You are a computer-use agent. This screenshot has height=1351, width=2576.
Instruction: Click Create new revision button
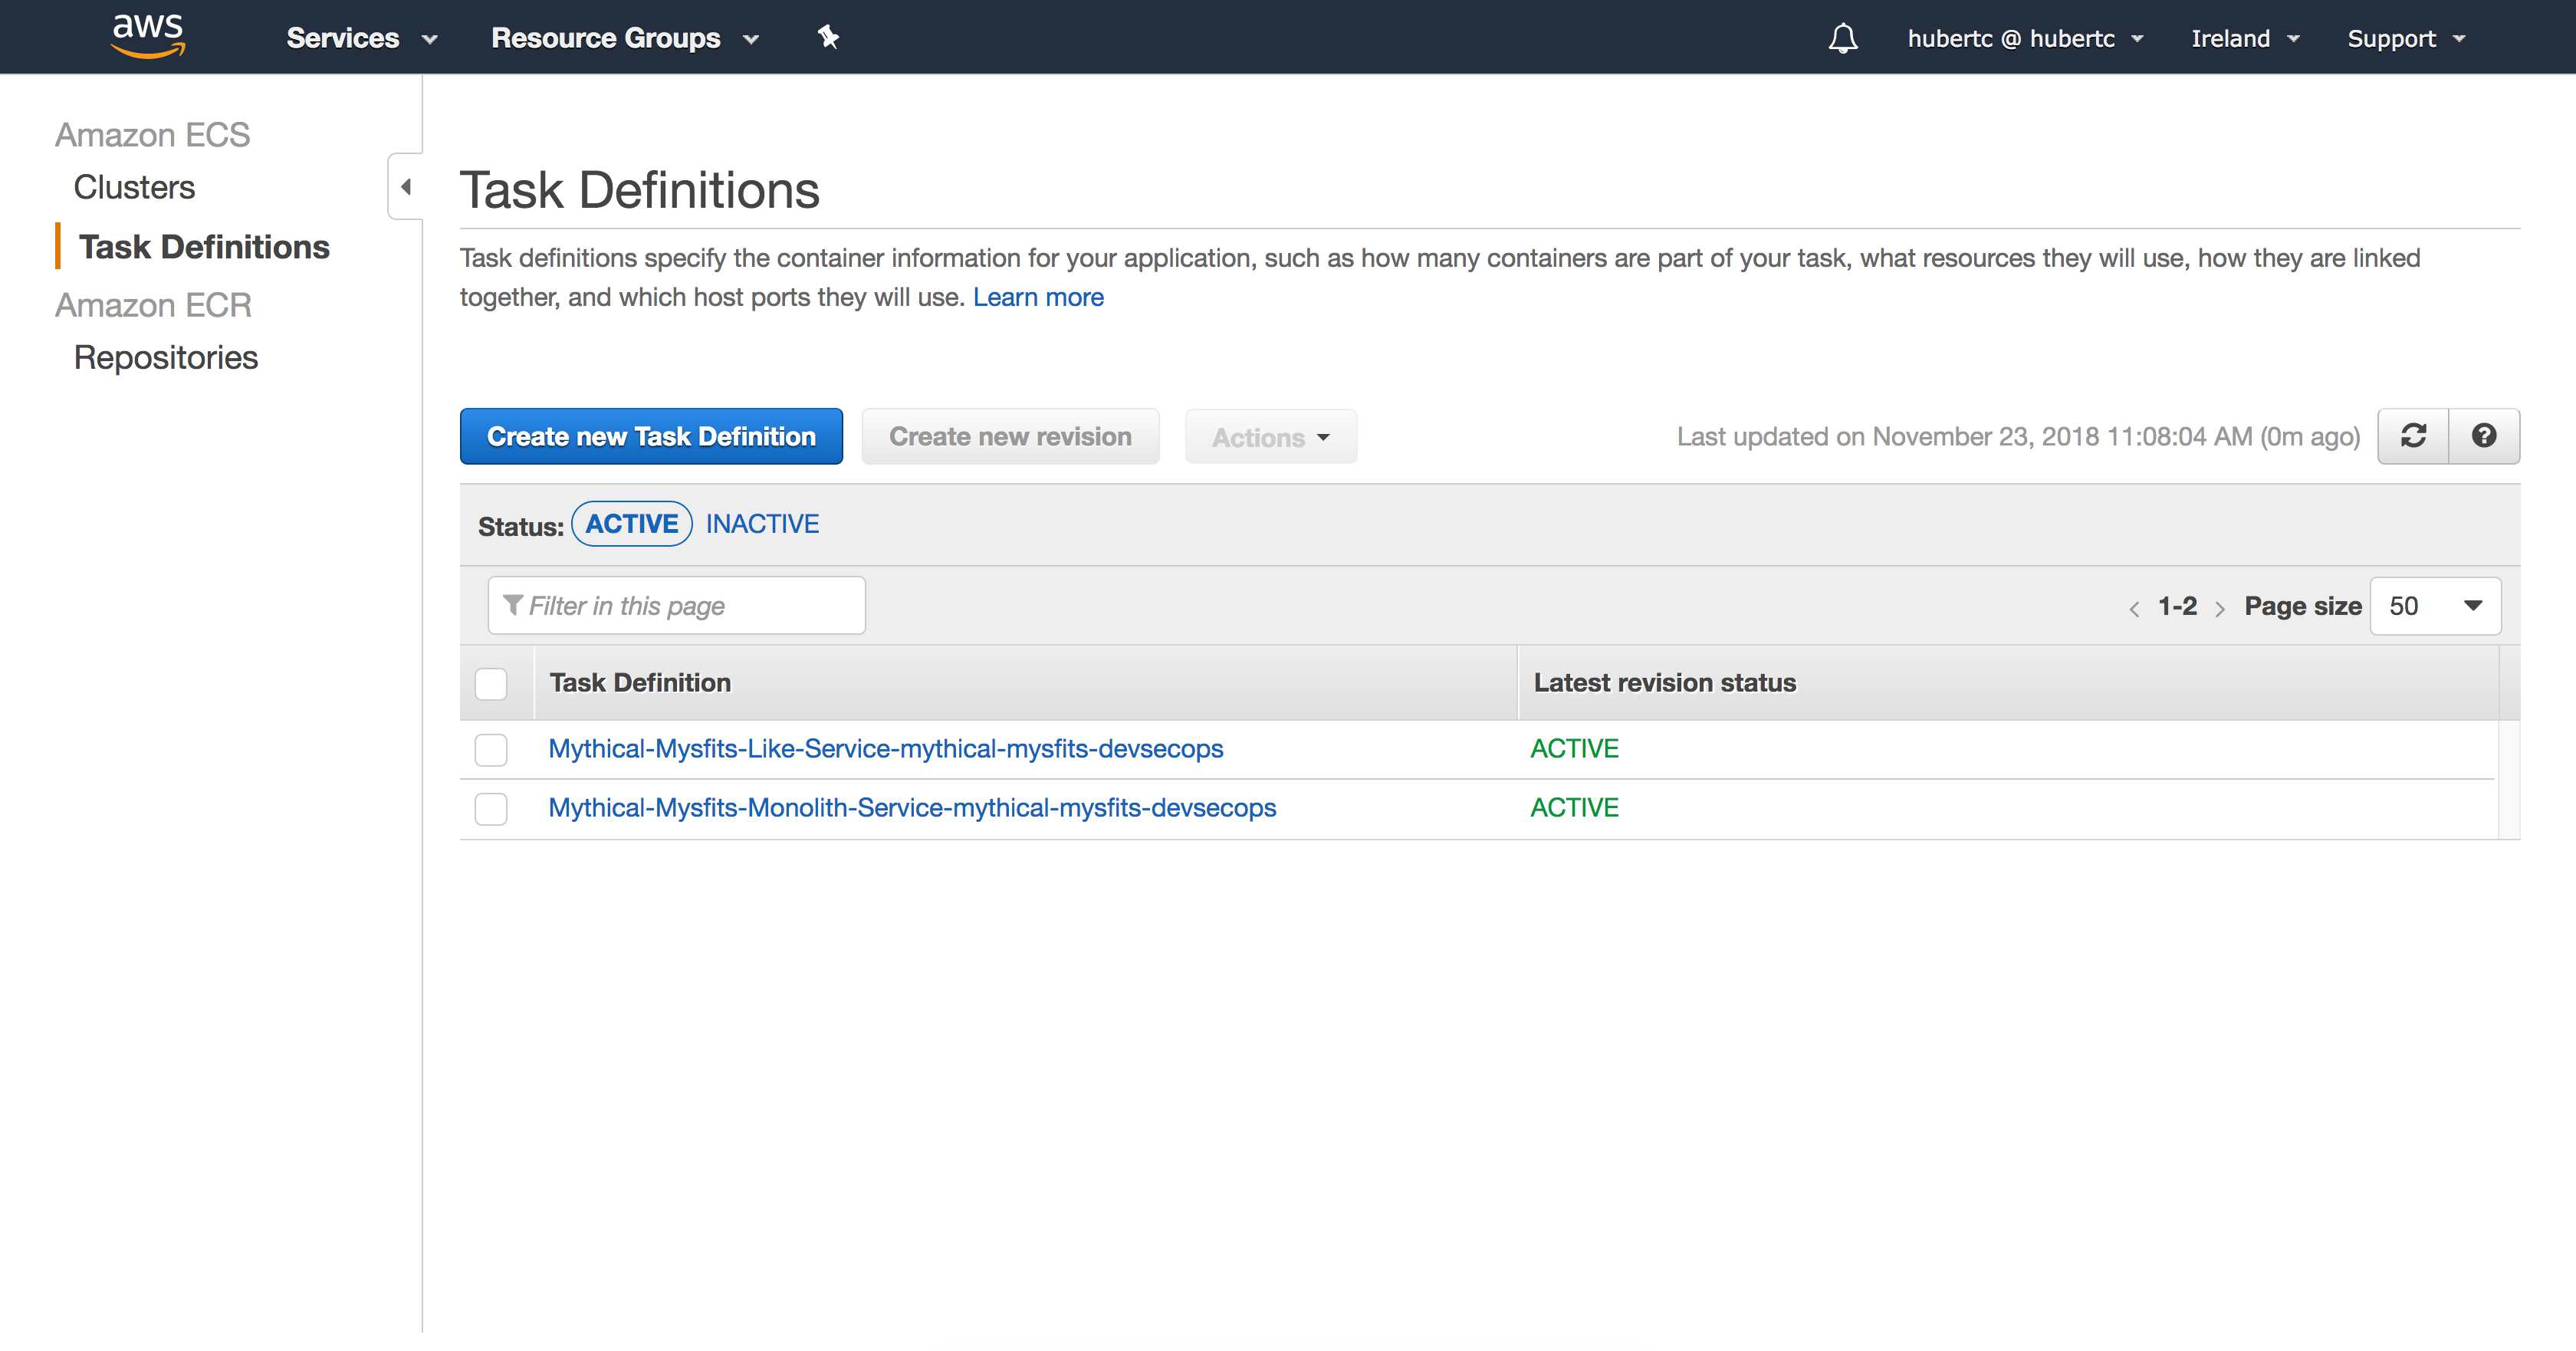(1010, 436)
